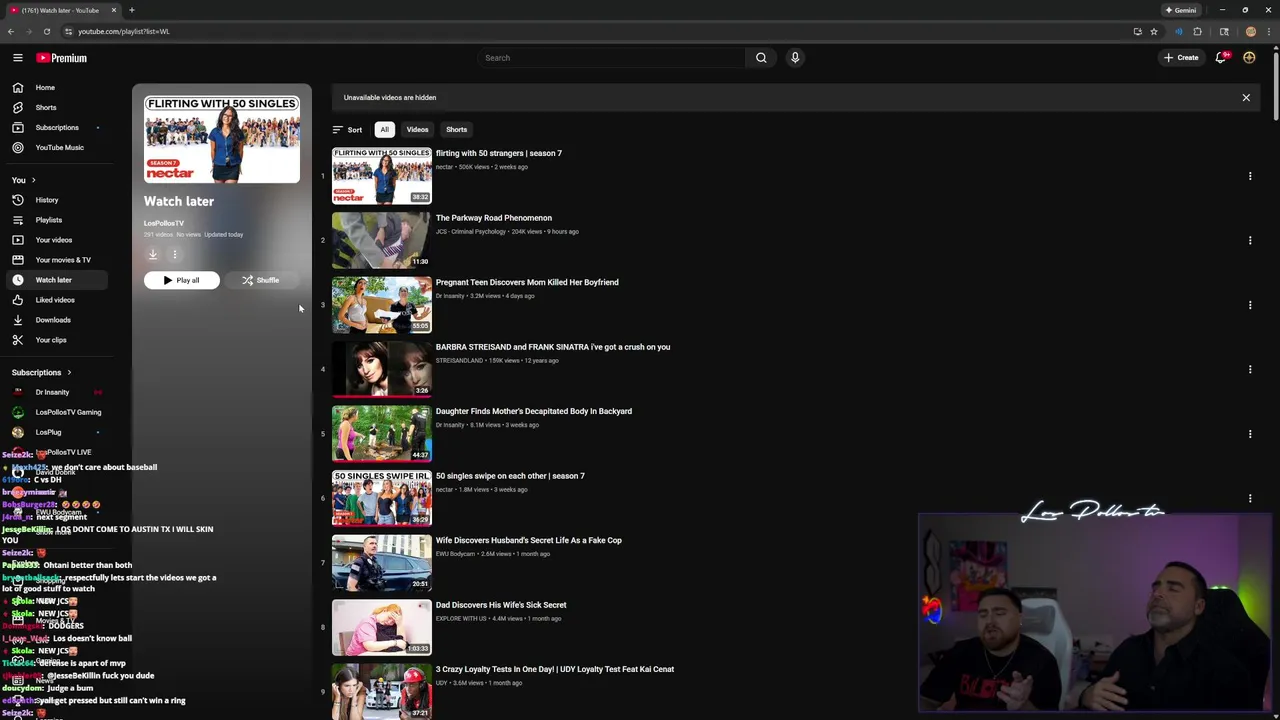Open options for 50 singles swipe video
The width and height of the screenshot is (1280, 720).
click(x=1249, y=498)
